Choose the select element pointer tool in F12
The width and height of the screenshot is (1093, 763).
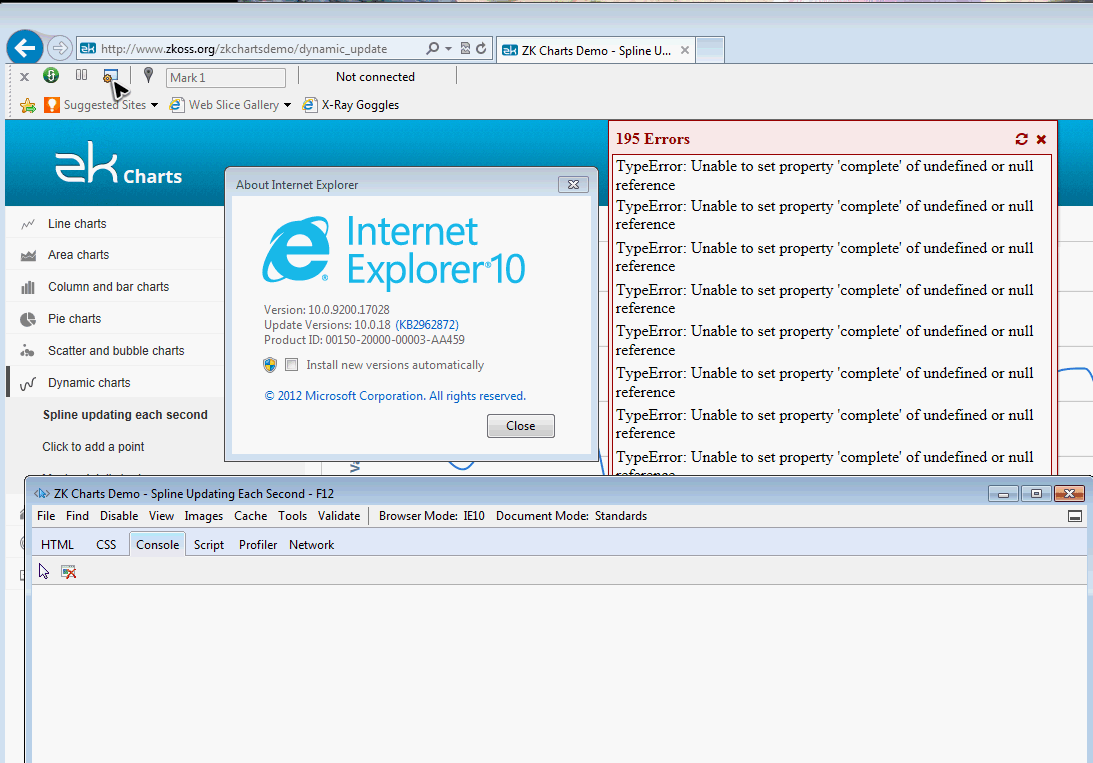[44, 571]
